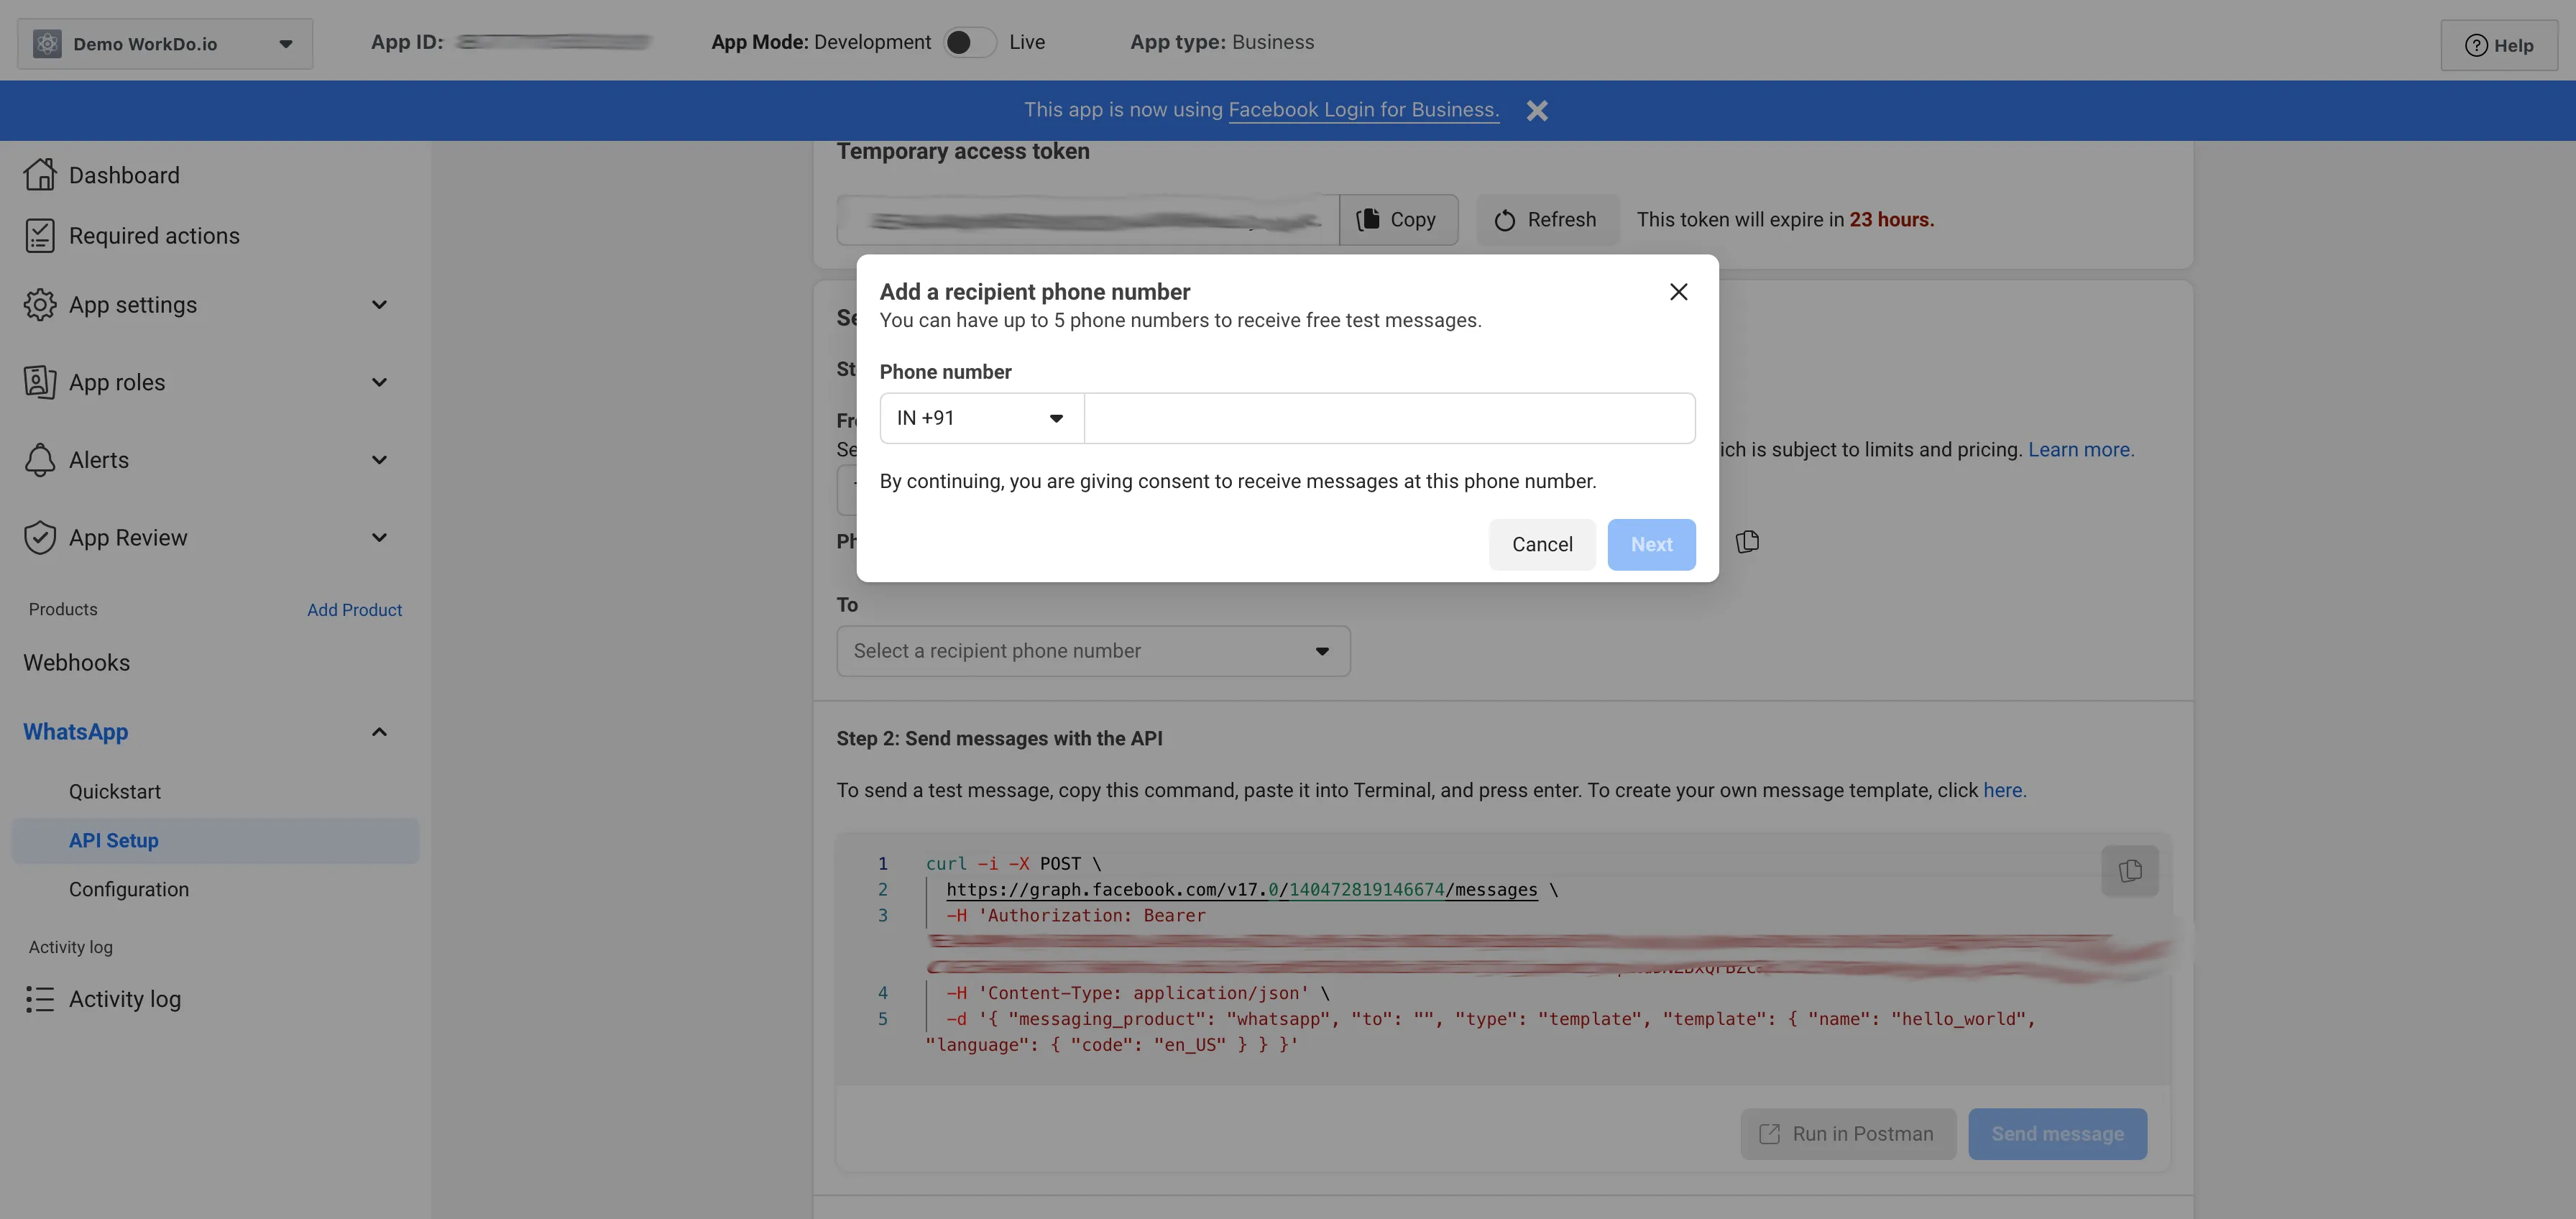Click the Required actions checklist icon
2576x1219 pixels.
[x=40, y=236]
